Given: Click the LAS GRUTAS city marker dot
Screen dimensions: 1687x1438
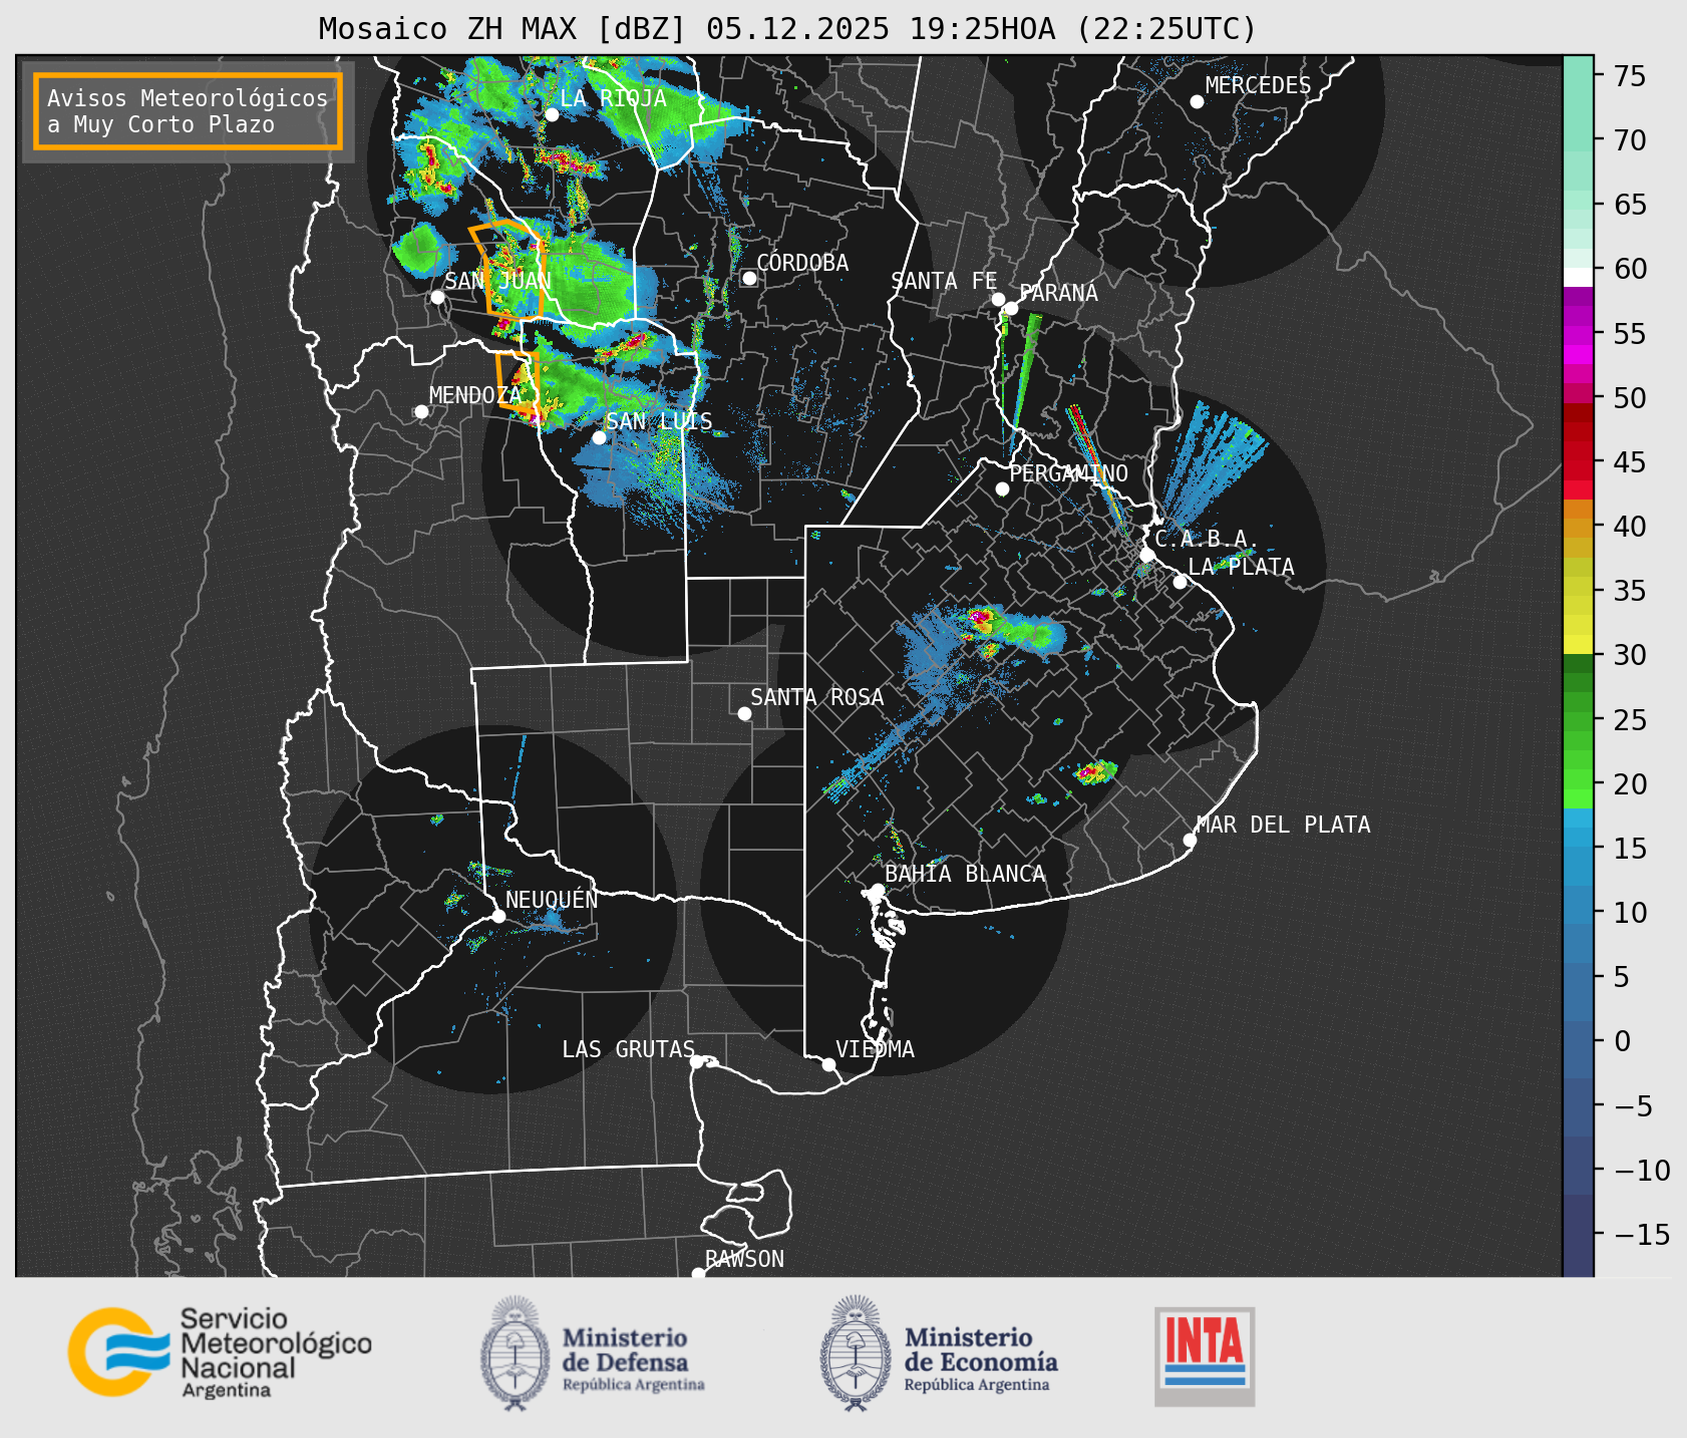Looking at the screenshot, I should click(x=697, y=1062).
